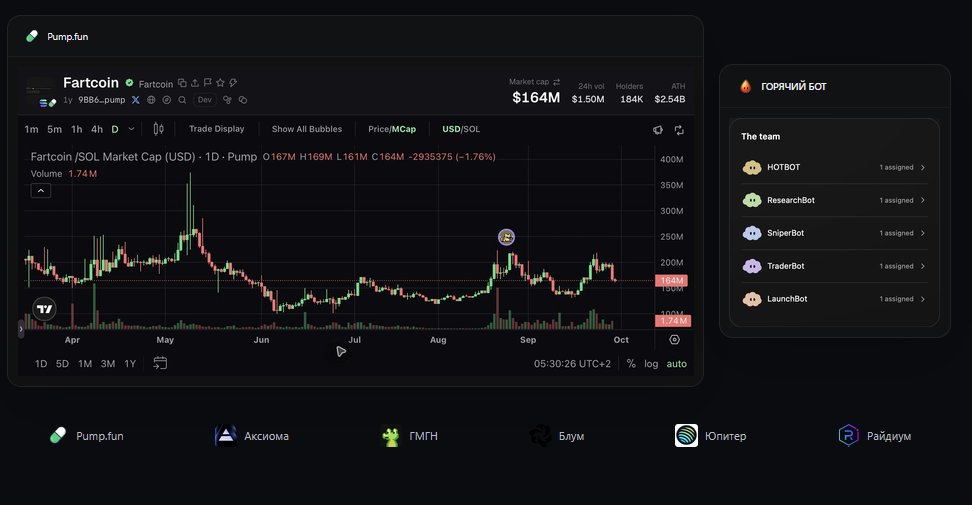Copy the Fartcoin name via copy icon
The width and height of the screenshot is (972, 505).
tap(182, 83)
